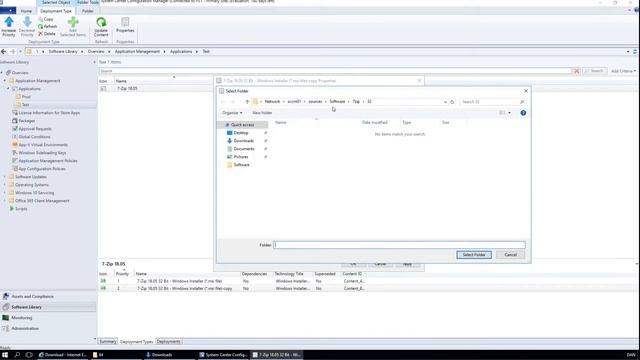Click New folder in the dialog toolbar
The height and width of the screenshot is (360, 640).
[x=262, y=113]
